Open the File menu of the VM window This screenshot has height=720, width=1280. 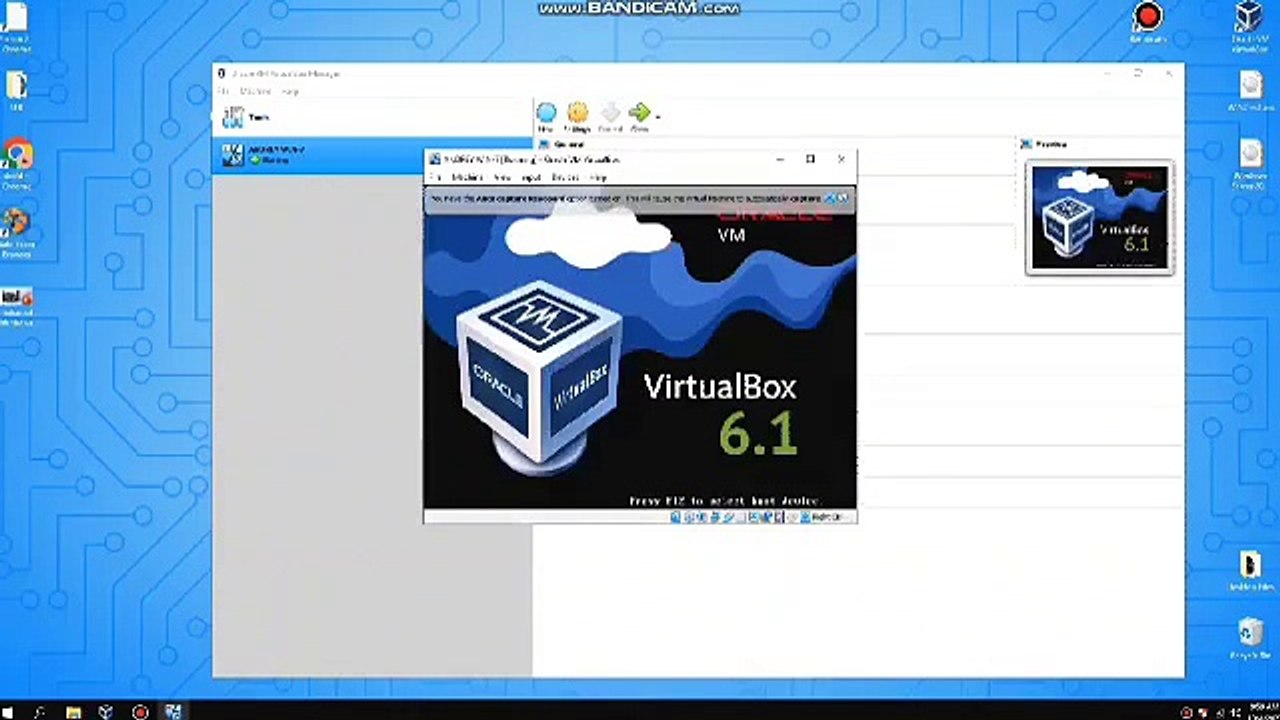435,177
